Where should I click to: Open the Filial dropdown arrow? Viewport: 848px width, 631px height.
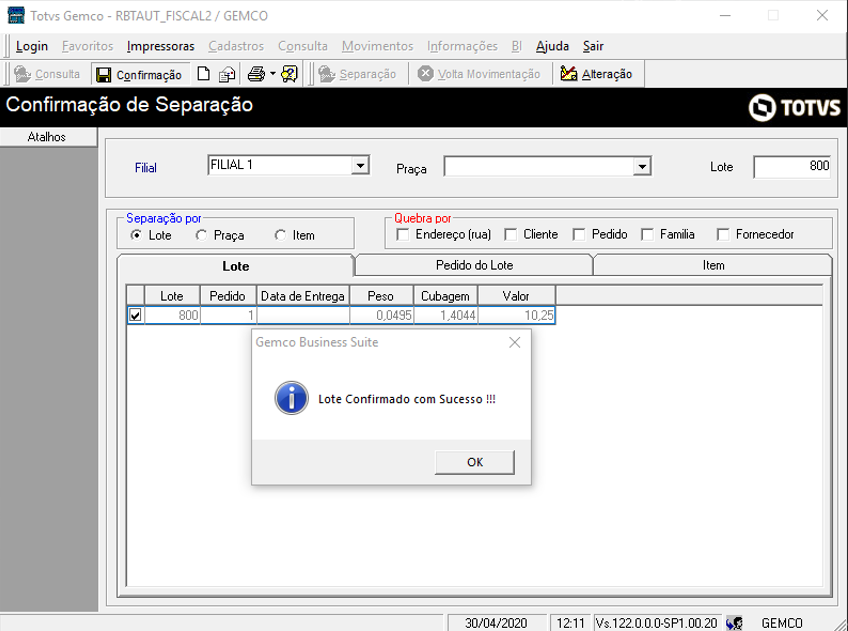point(360,165)
